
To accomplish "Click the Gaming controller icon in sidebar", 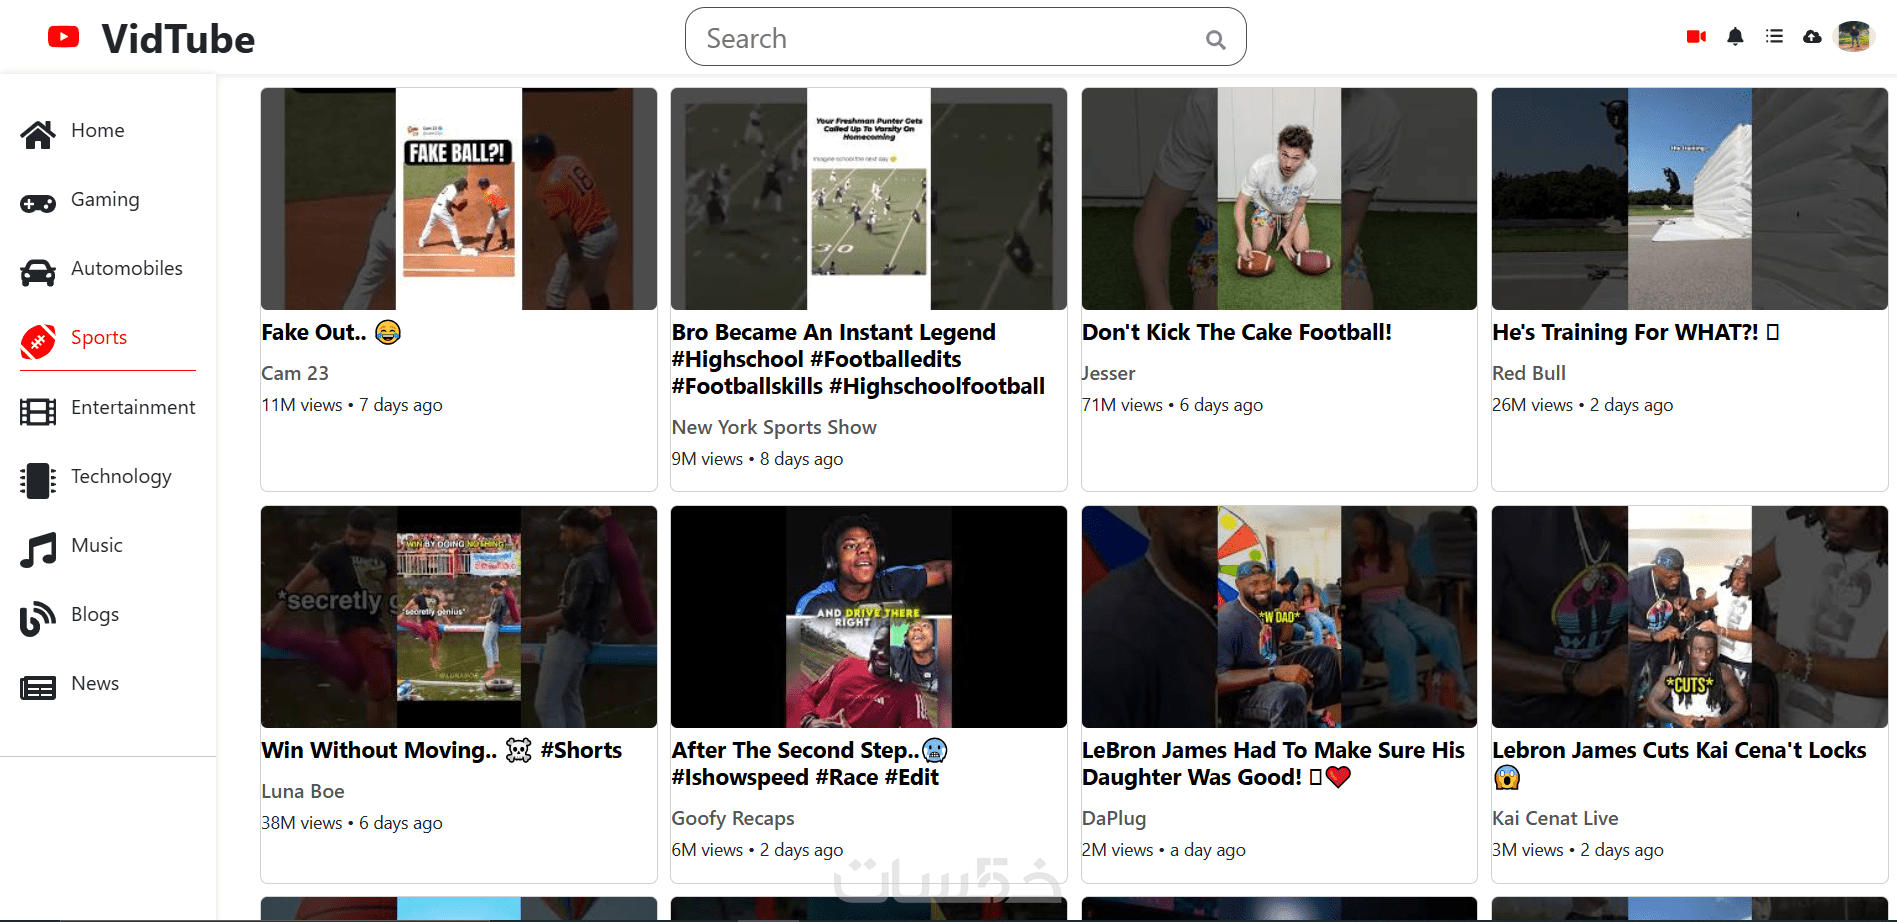I will tap(38, 203).
